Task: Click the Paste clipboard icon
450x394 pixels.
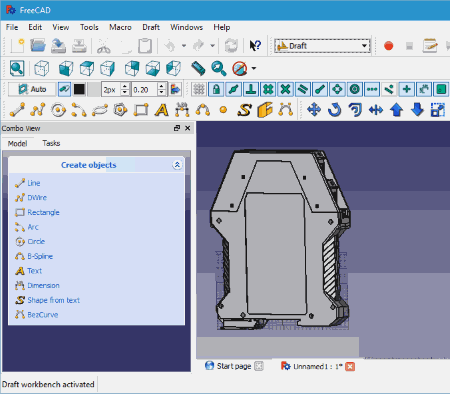Action: tap(145, 46)
